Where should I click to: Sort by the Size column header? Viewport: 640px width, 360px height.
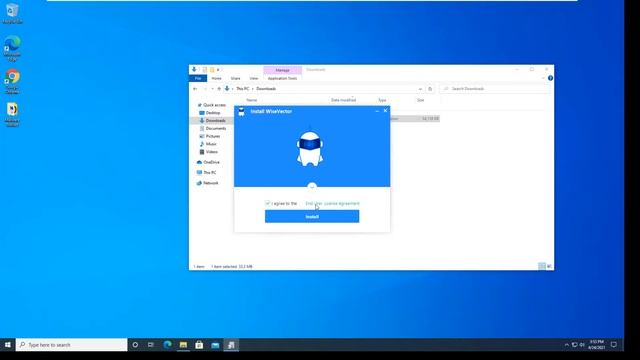tap(420, 100)
